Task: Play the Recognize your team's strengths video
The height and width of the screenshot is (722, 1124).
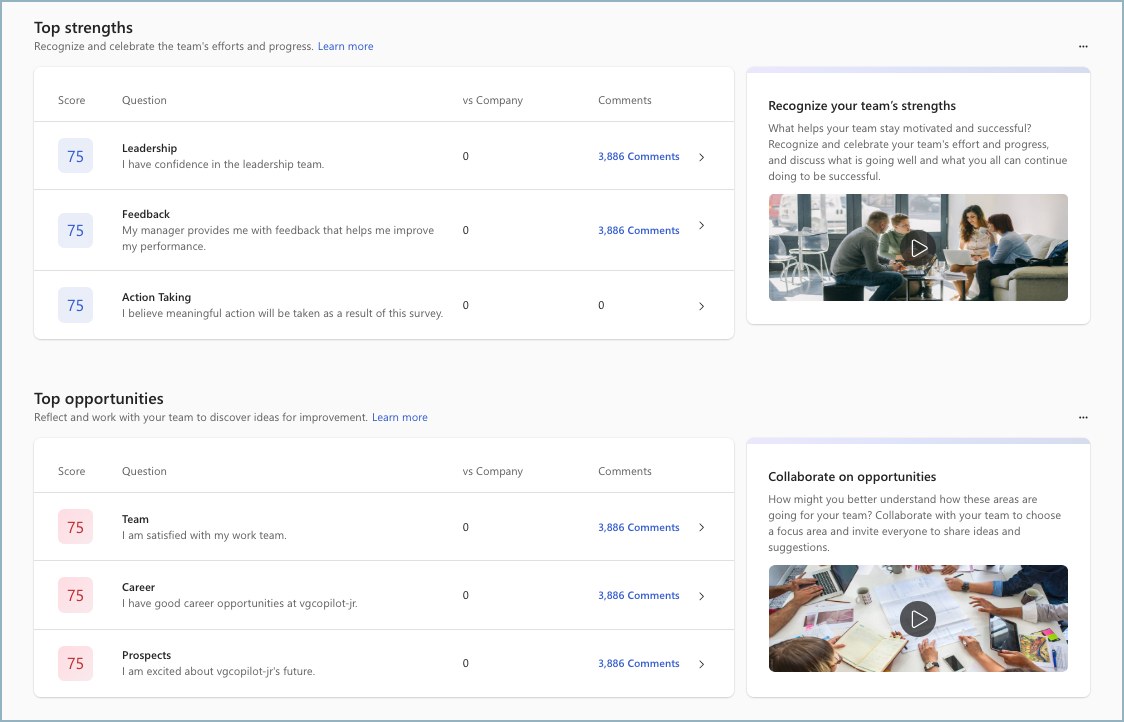Action: (918, 247)
